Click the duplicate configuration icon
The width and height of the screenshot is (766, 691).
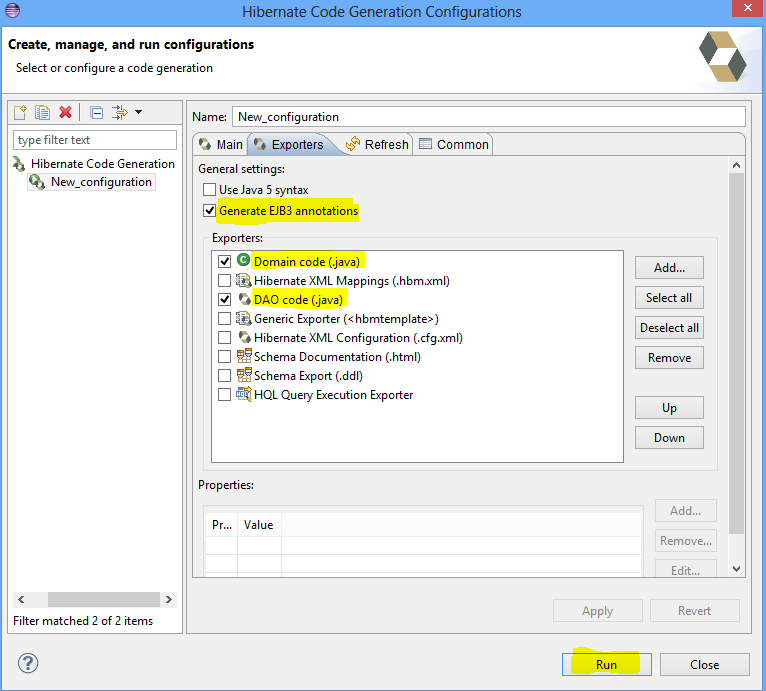coord(43,112)
